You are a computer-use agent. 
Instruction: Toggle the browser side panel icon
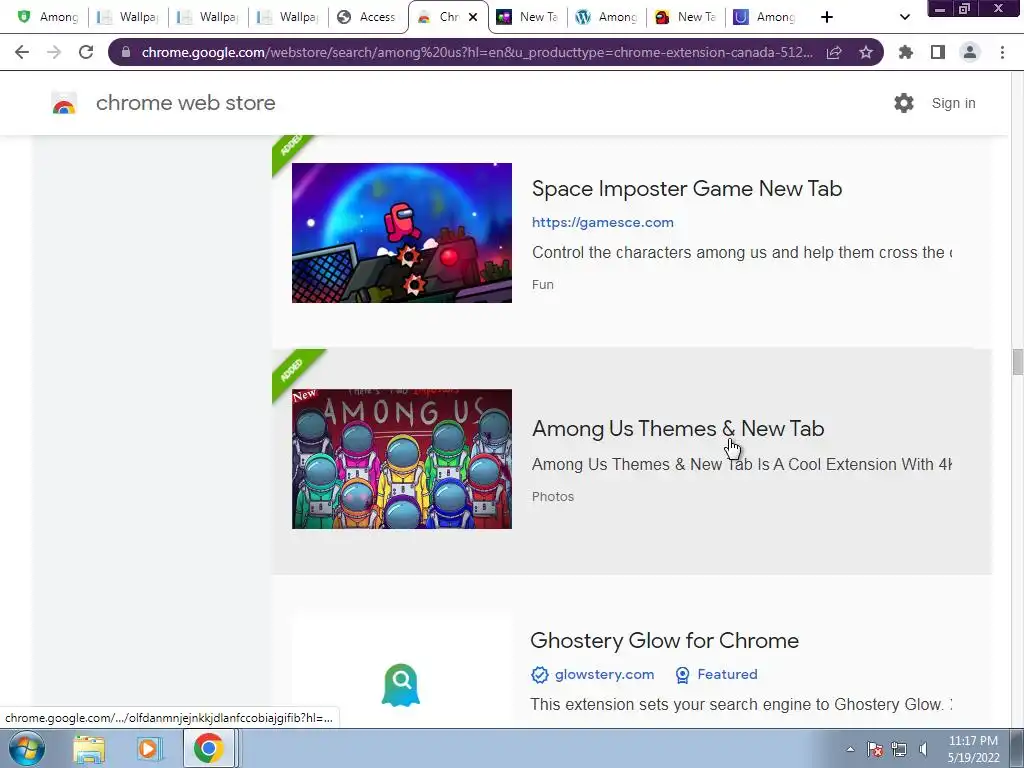pos(938,52)
